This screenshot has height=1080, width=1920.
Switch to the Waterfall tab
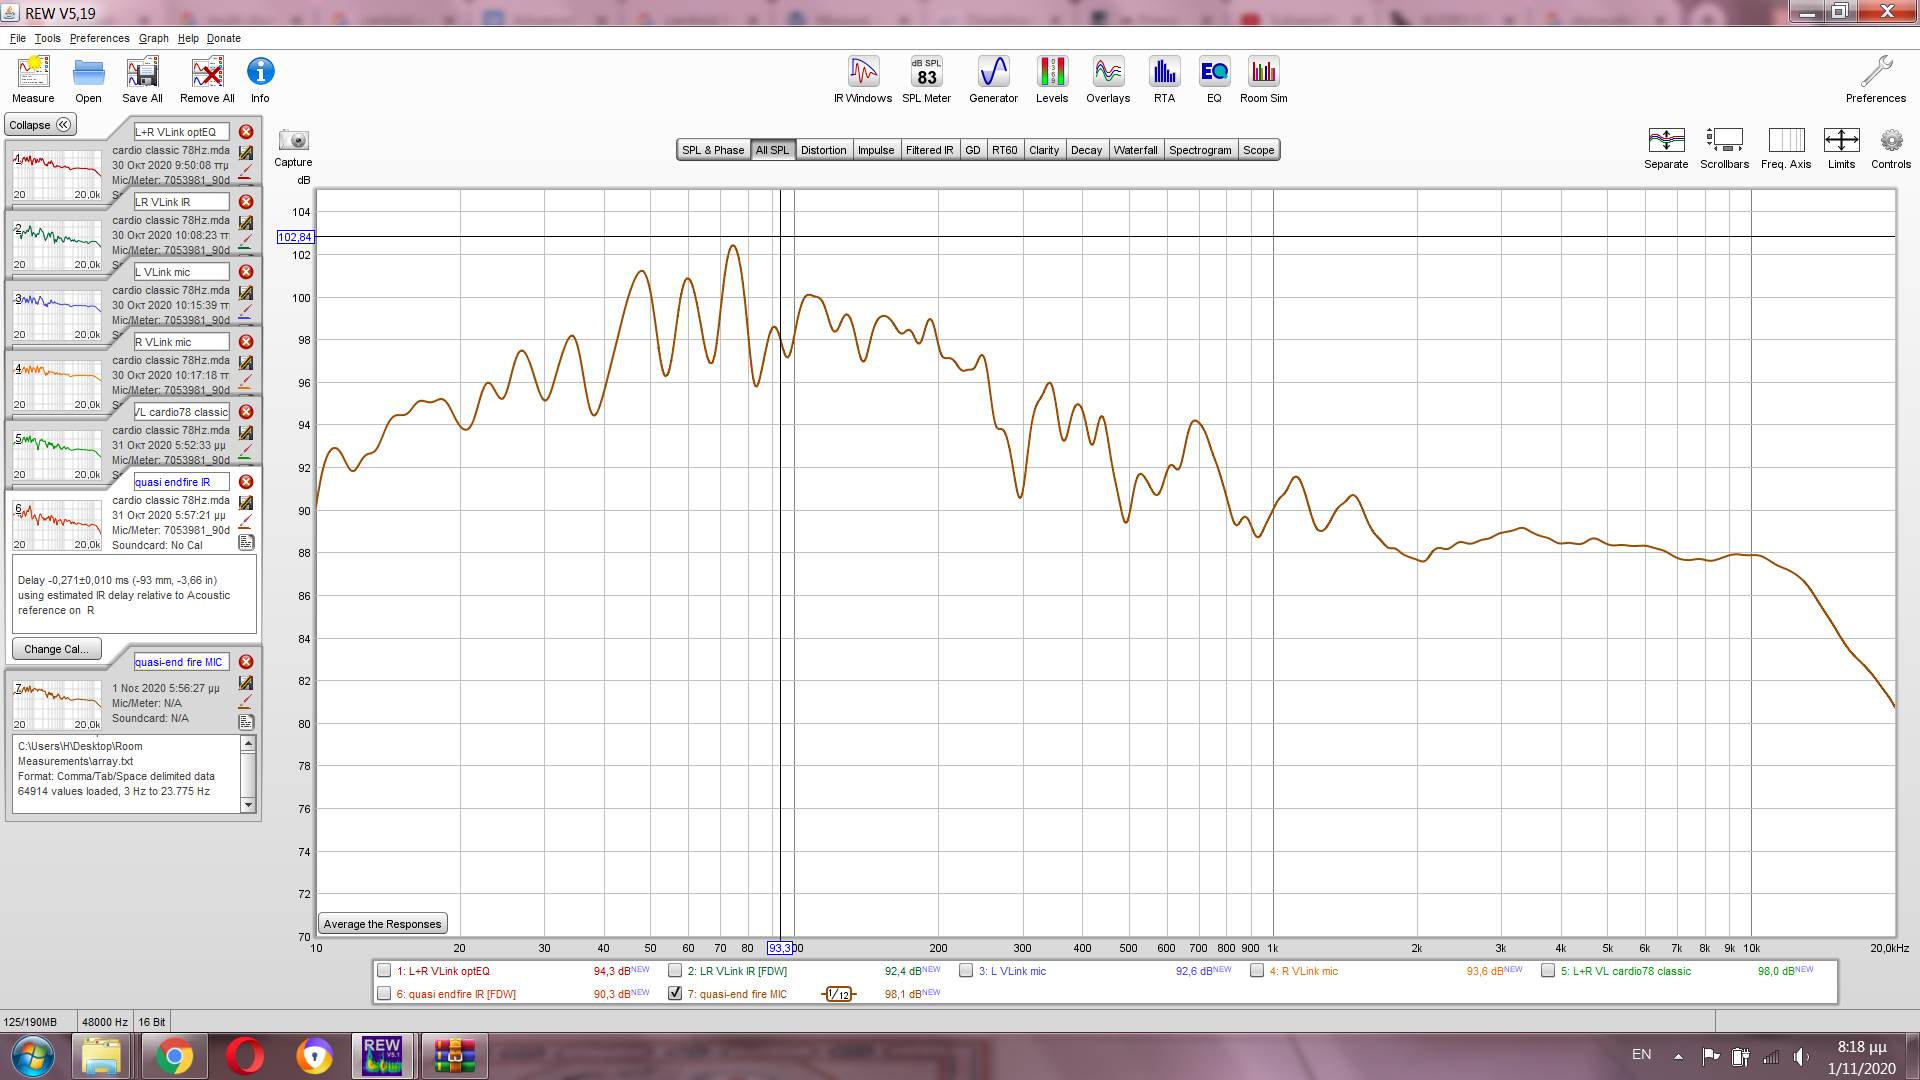[x=1135, y=150]
